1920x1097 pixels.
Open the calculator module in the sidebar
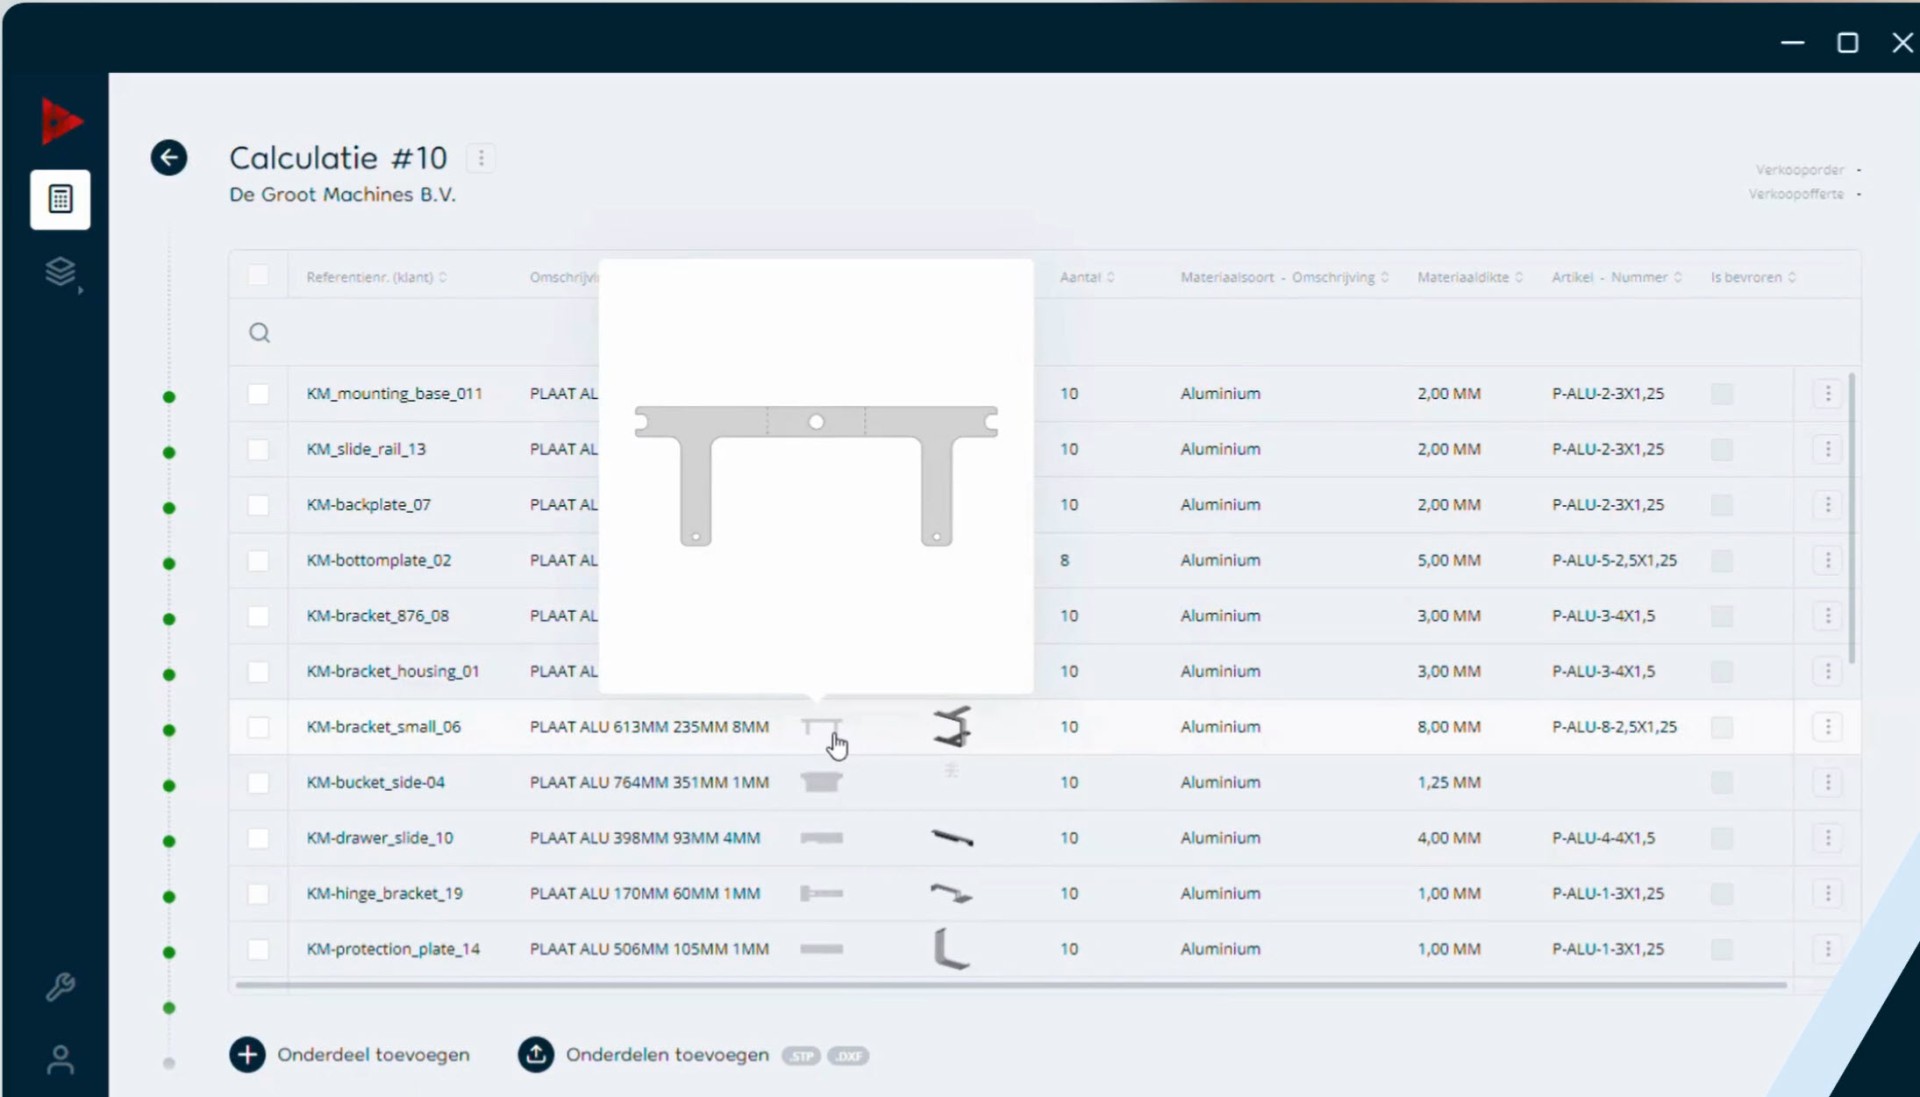60,199
